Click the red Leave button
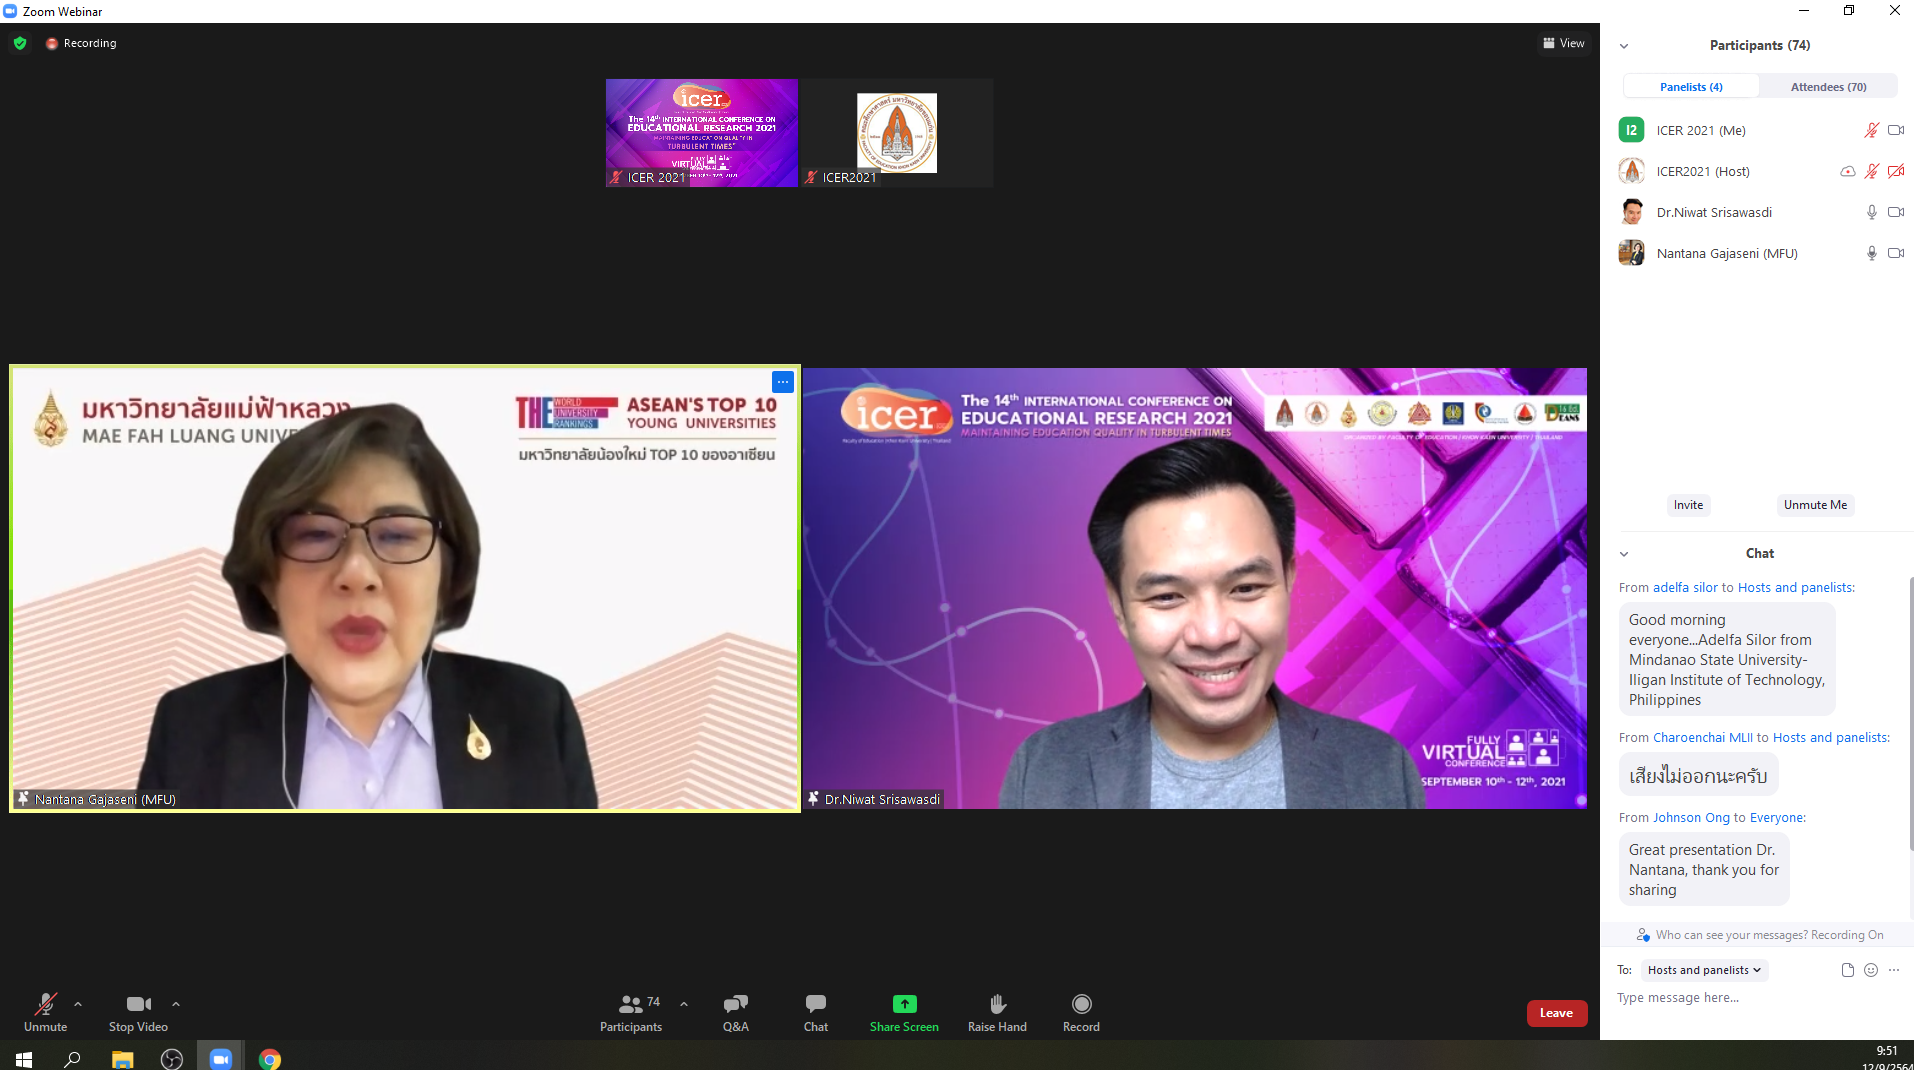The width and height of the screenshot is (1914, 1070). click(1556, 1013)
